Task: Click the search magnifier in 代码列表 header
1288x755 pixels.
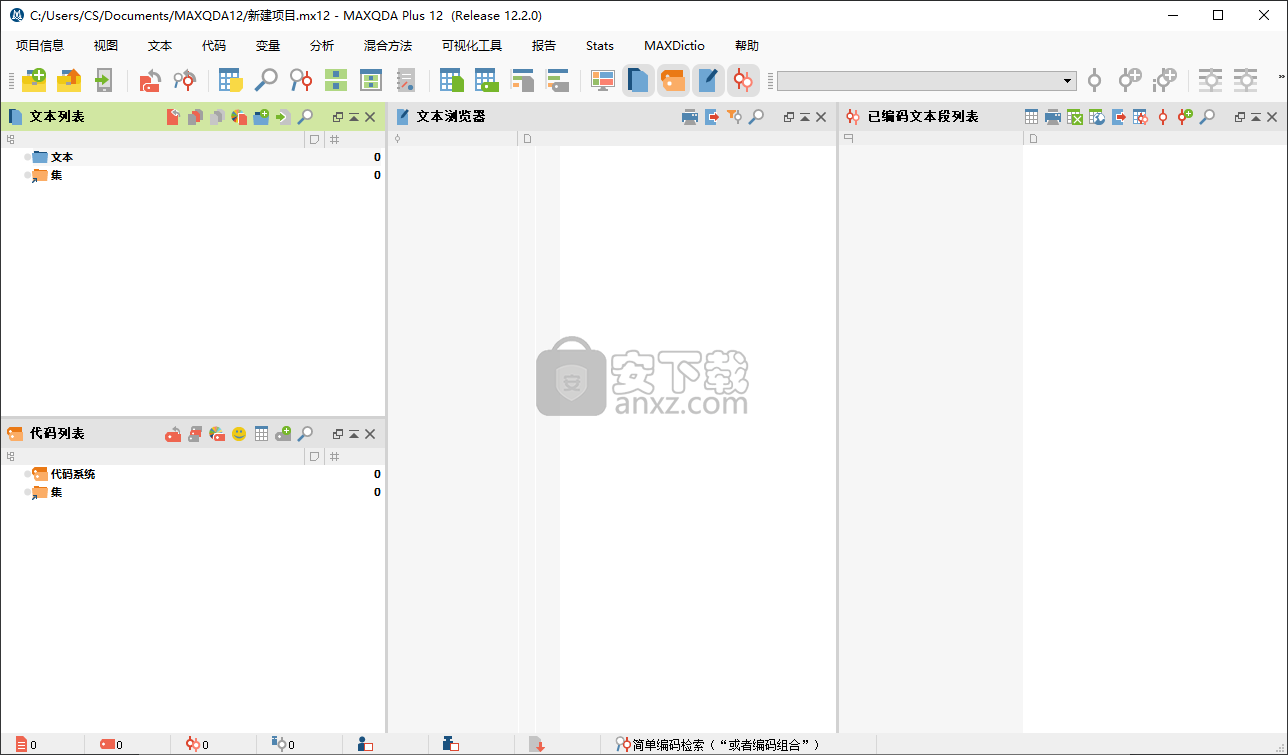Action: pyautogui.click(x=305, y=434)
